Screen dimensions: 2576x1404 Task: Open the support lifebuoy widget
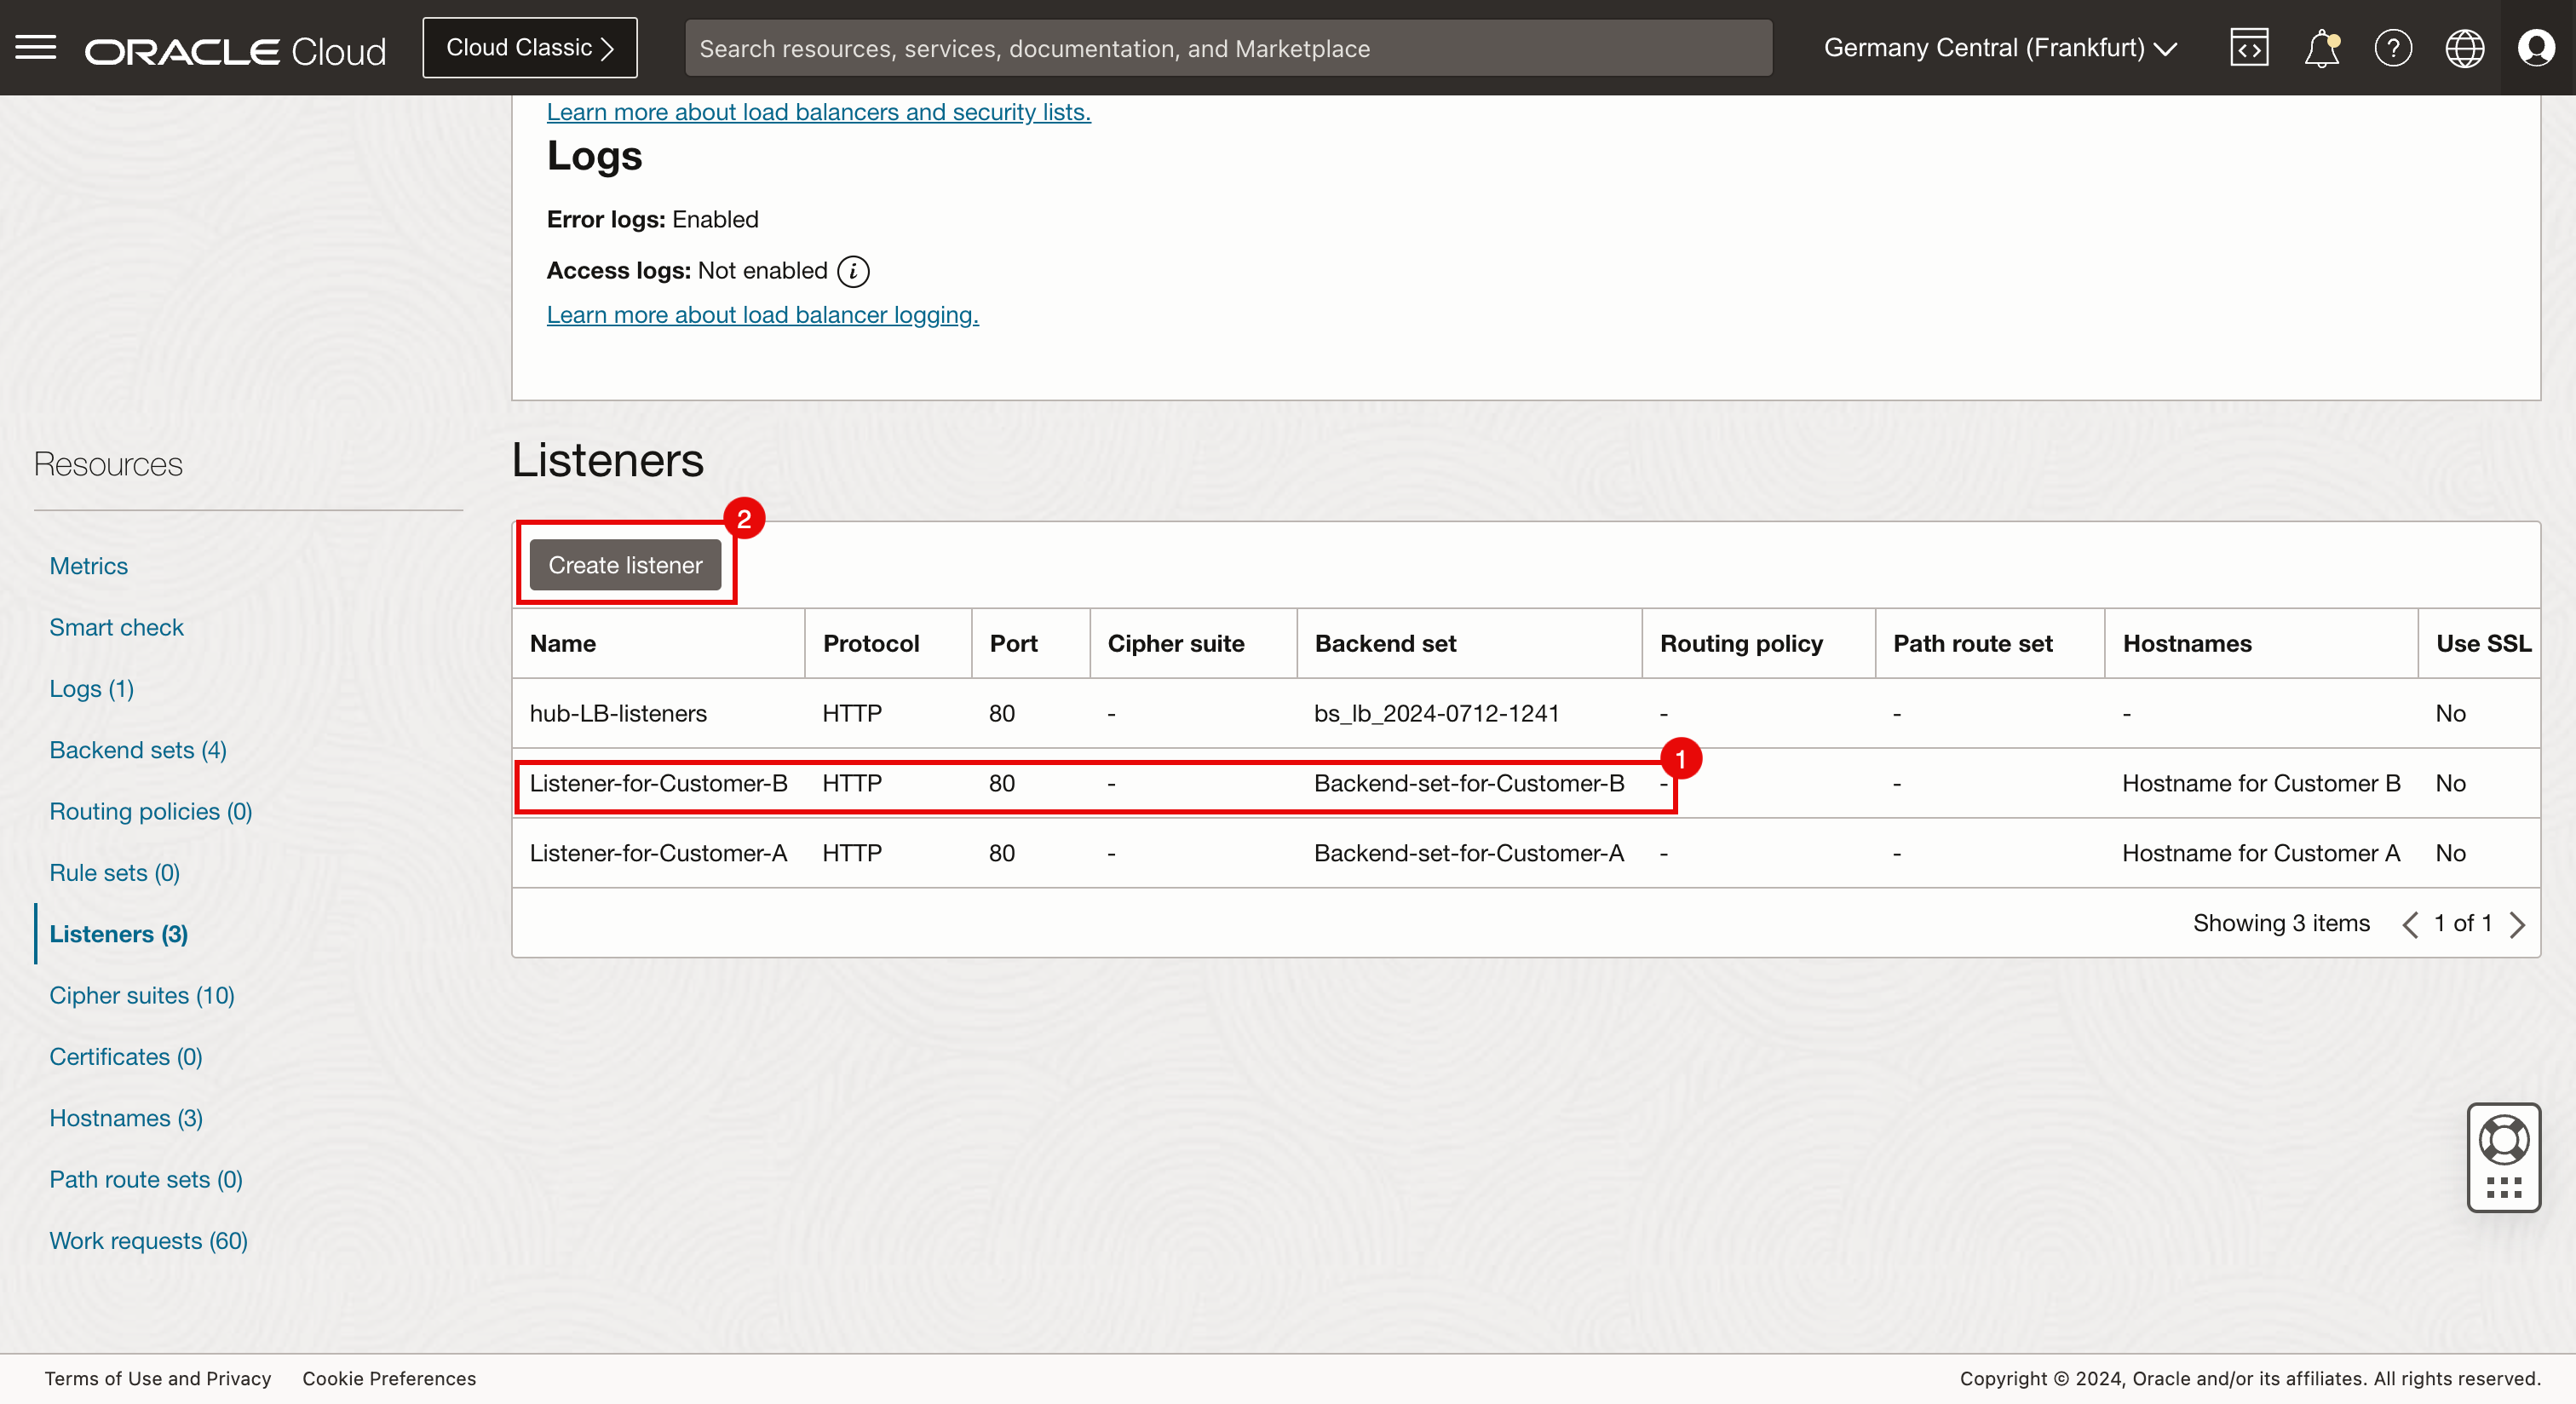(2503, 1140)
